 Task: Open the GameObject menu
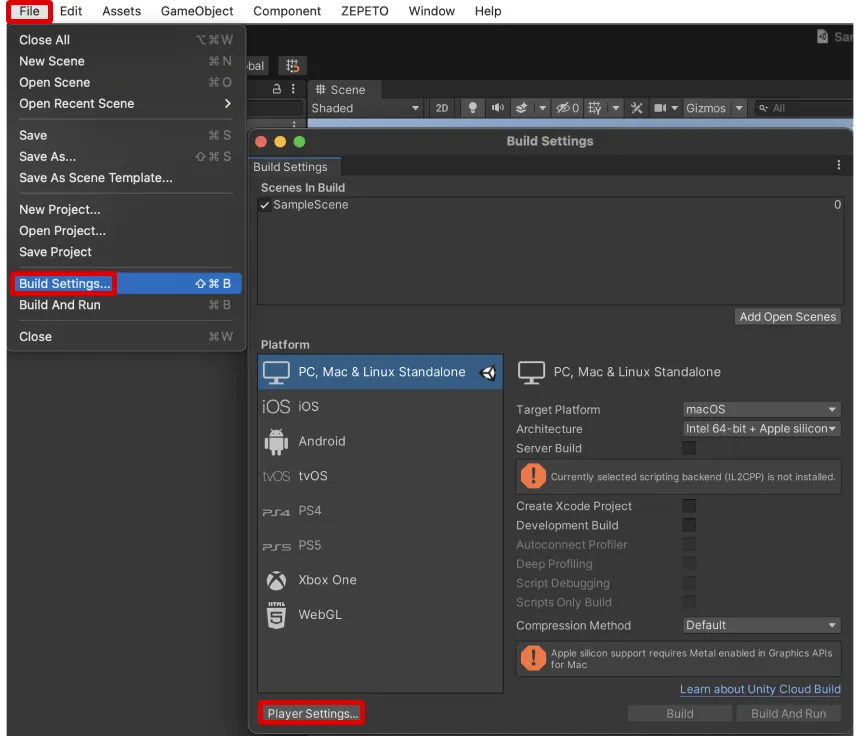197,11
